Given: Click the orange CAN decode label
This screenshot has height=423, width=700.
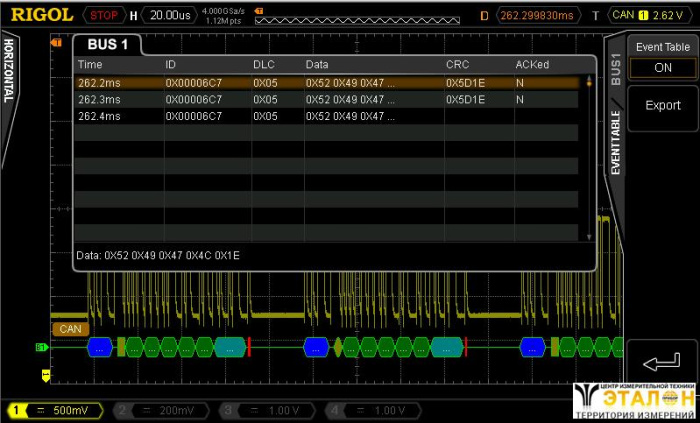Looking at the screenshot, I should (x=68, y=328).
